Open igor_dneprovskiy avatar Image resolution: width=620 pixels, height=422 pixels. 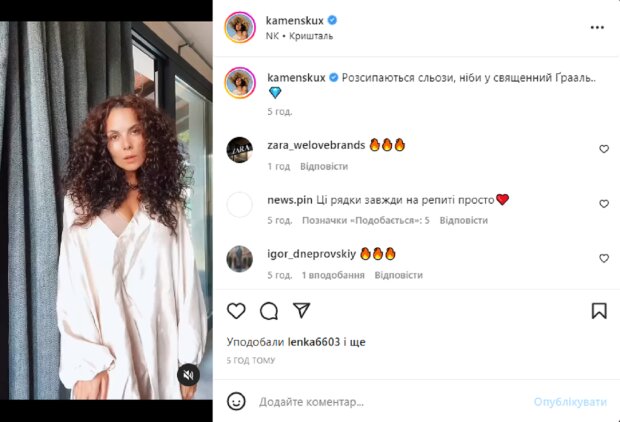(x=240, y=259)
